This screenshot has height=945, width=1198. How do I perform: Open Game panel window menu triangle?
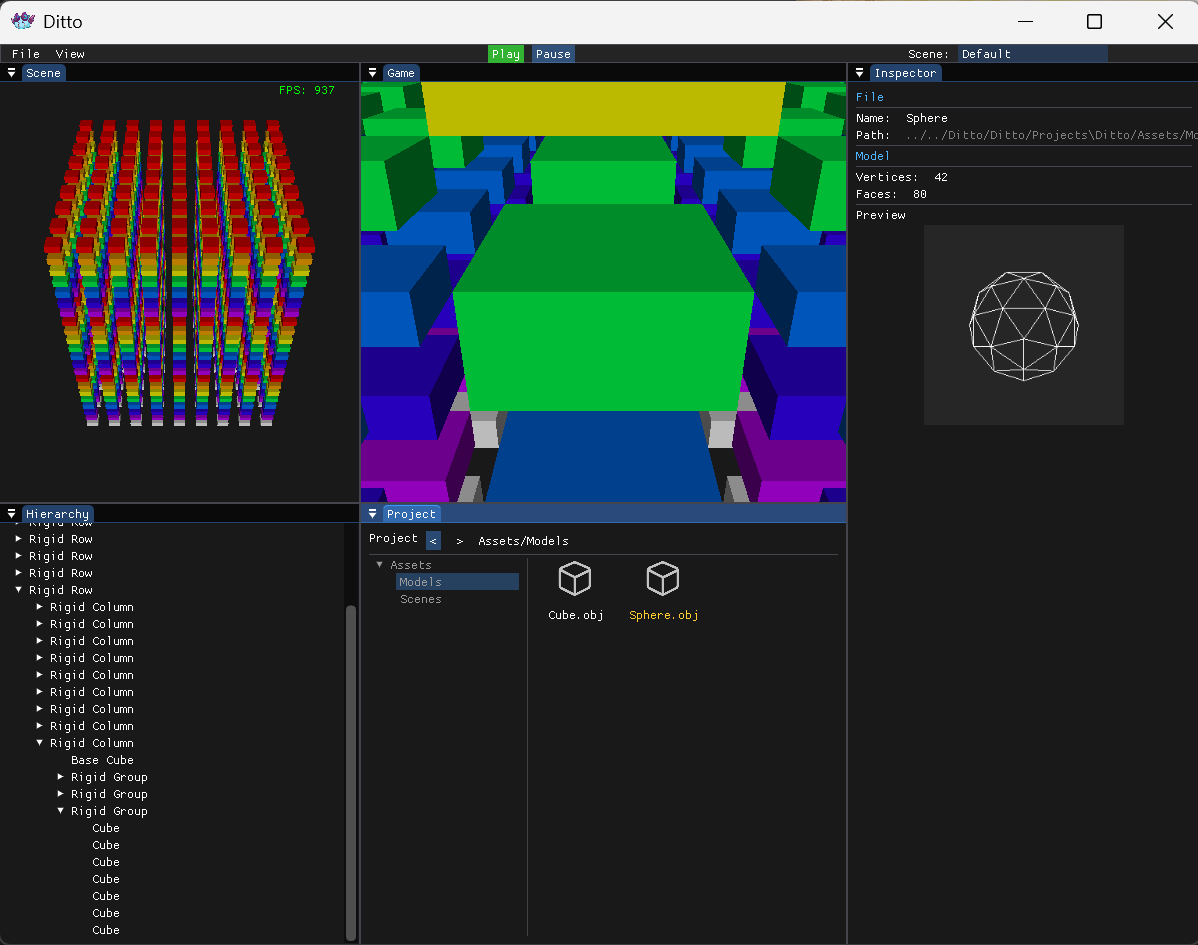[372, 73]
